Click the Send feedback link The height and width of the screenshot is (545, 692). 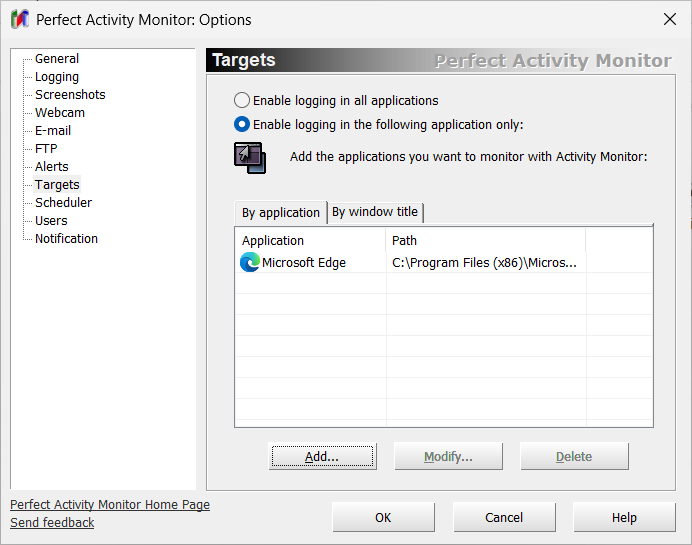point(52,523)
